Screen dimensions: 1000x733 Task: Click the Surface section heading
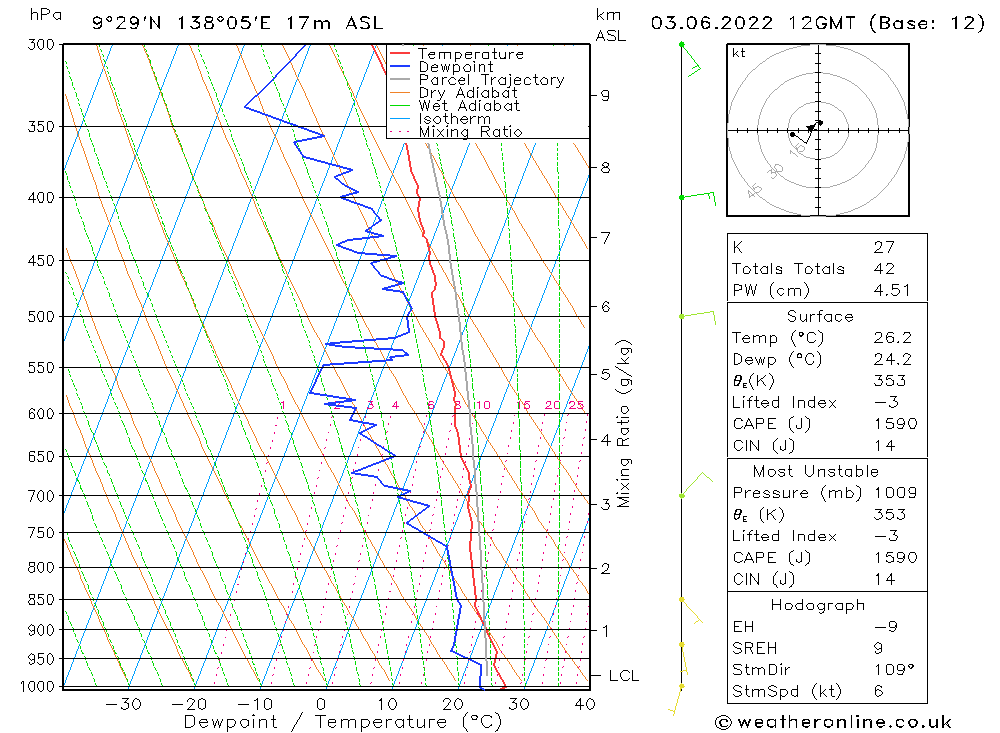(820, 316)
